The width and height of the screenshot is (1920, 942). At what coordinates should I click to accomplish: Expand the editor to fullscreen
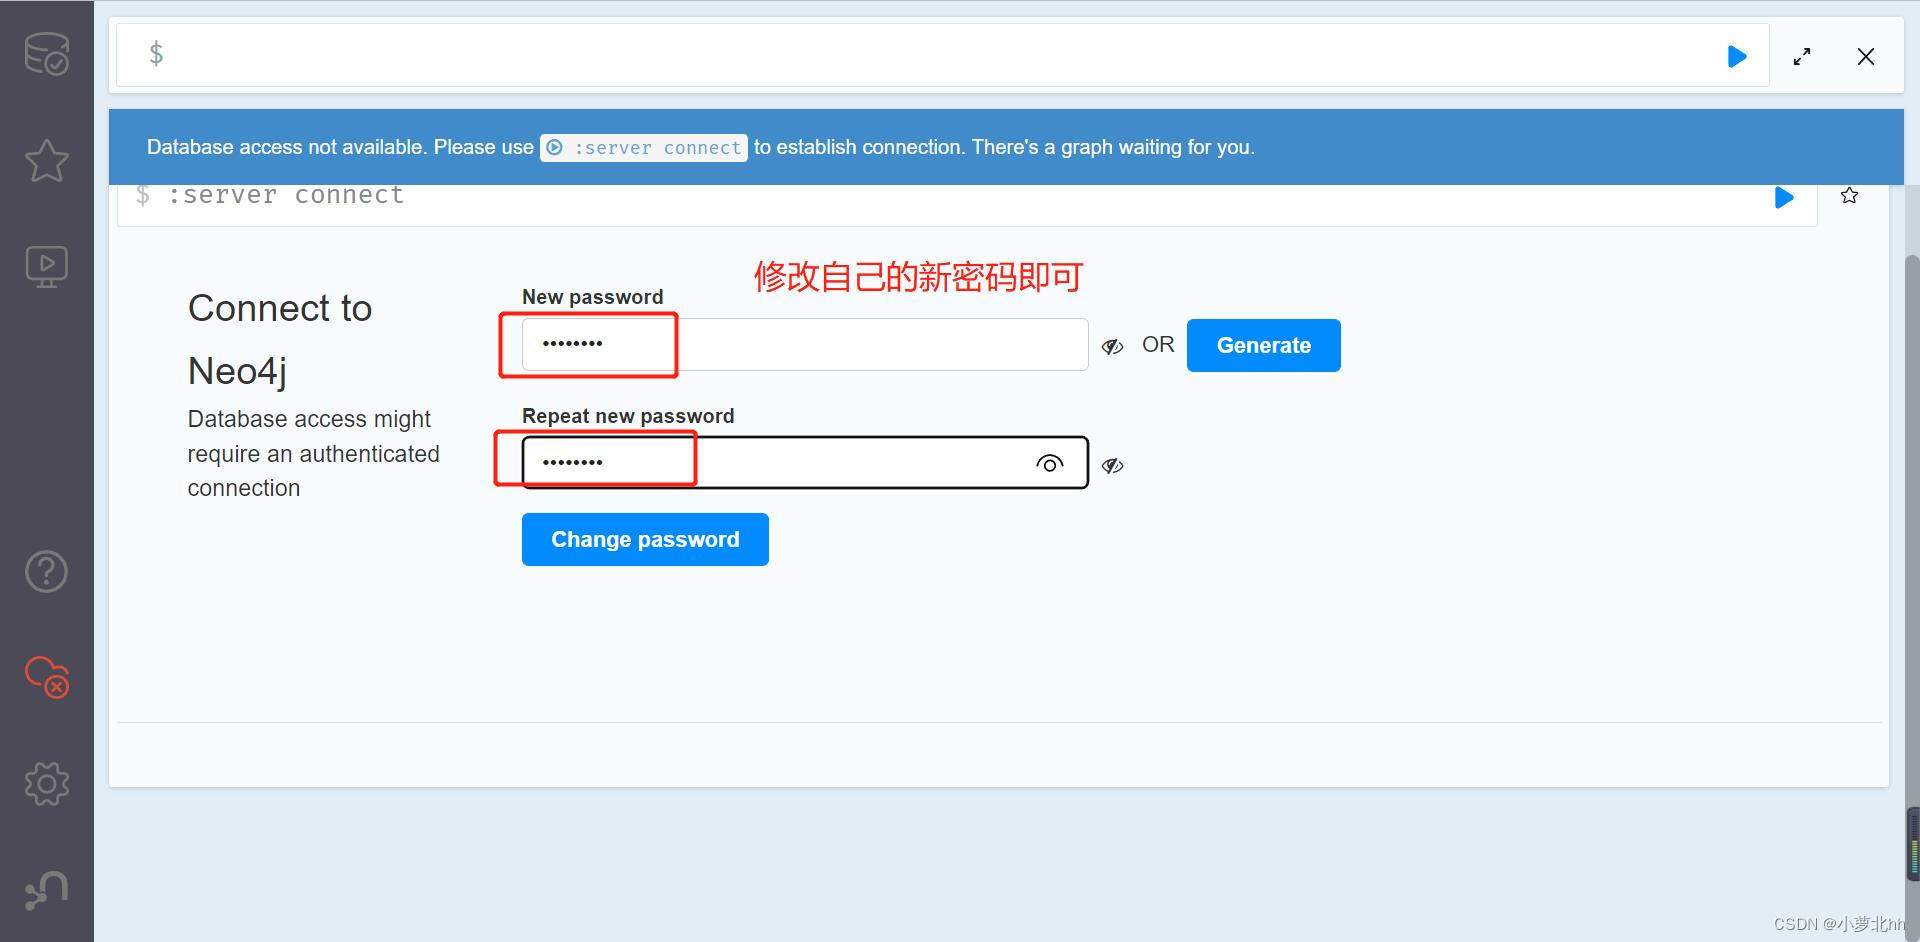(1802, 57)
